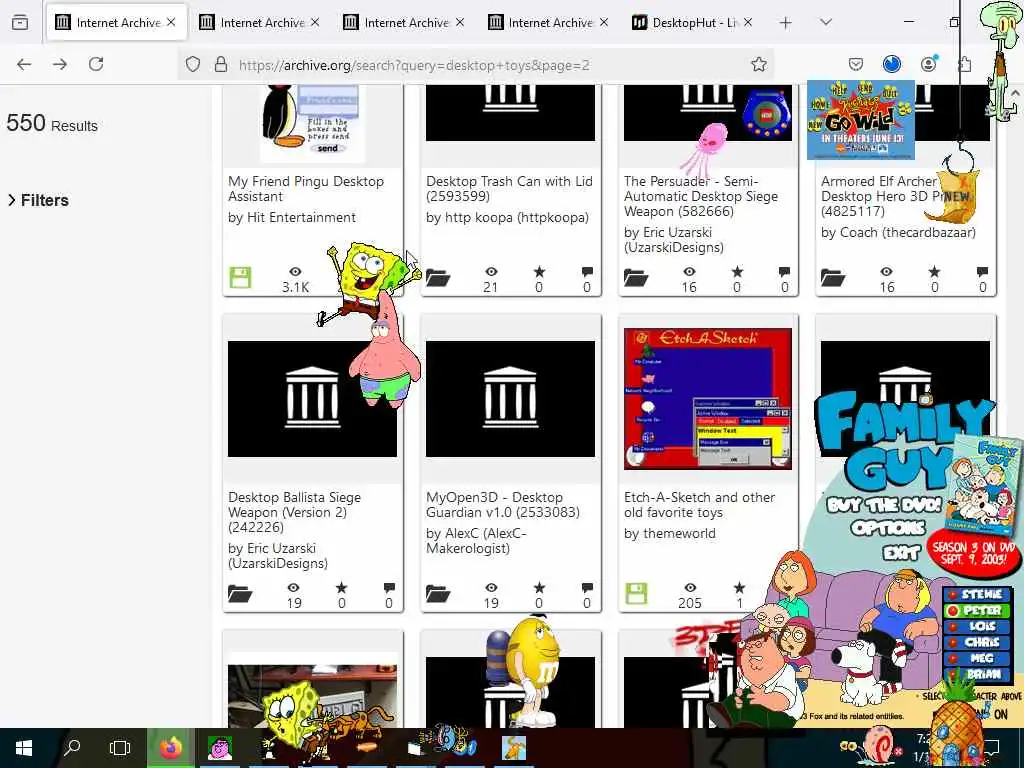The image size is (1024, 768).
Task: Click views eye icon on MyOpen3D card
Action: click(x=491, y=588)
